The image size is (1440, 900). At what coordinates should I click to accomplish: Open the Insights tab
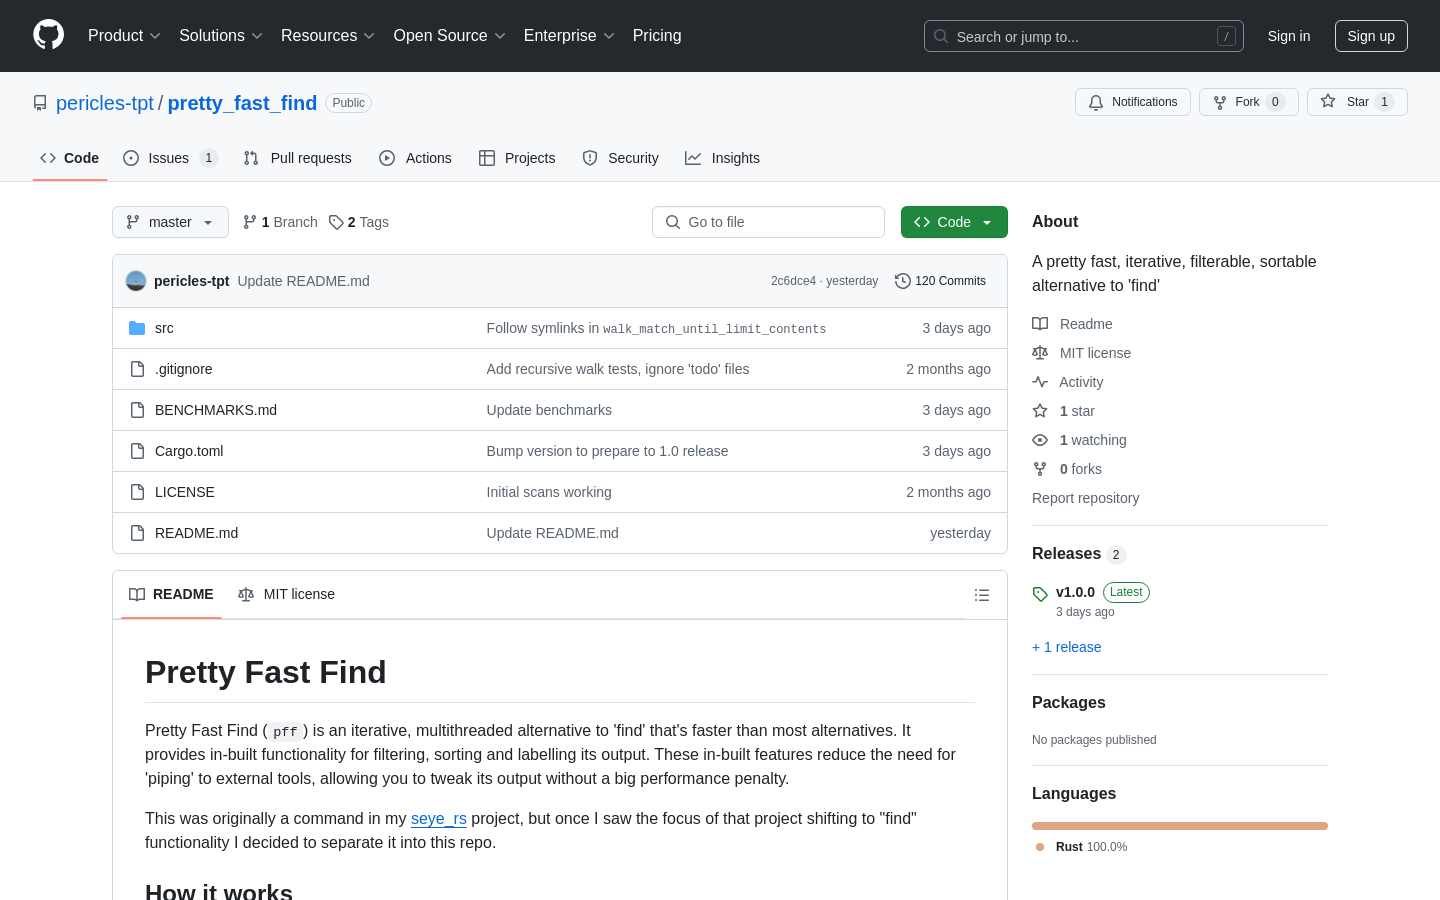[722, 158]
